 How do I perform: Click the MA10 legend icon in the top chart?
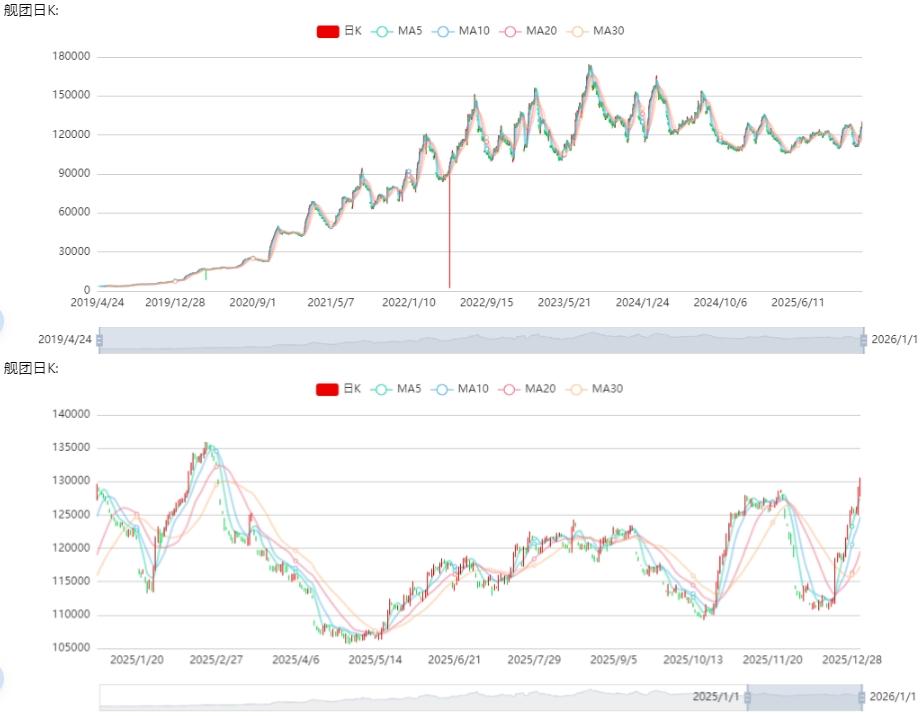(441, 31)
